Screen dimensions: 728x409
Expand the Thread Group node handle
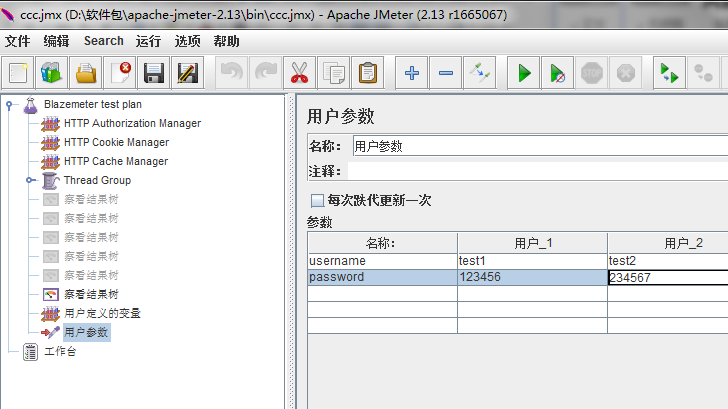click(x=30, y=180)
